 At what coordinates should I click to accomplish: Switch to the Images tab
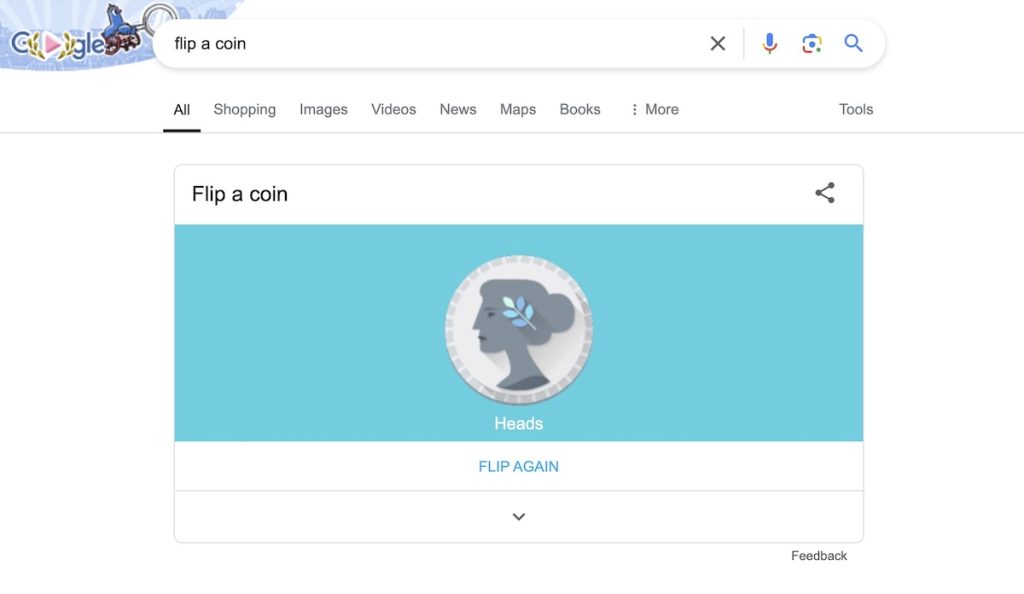(323, 110)
